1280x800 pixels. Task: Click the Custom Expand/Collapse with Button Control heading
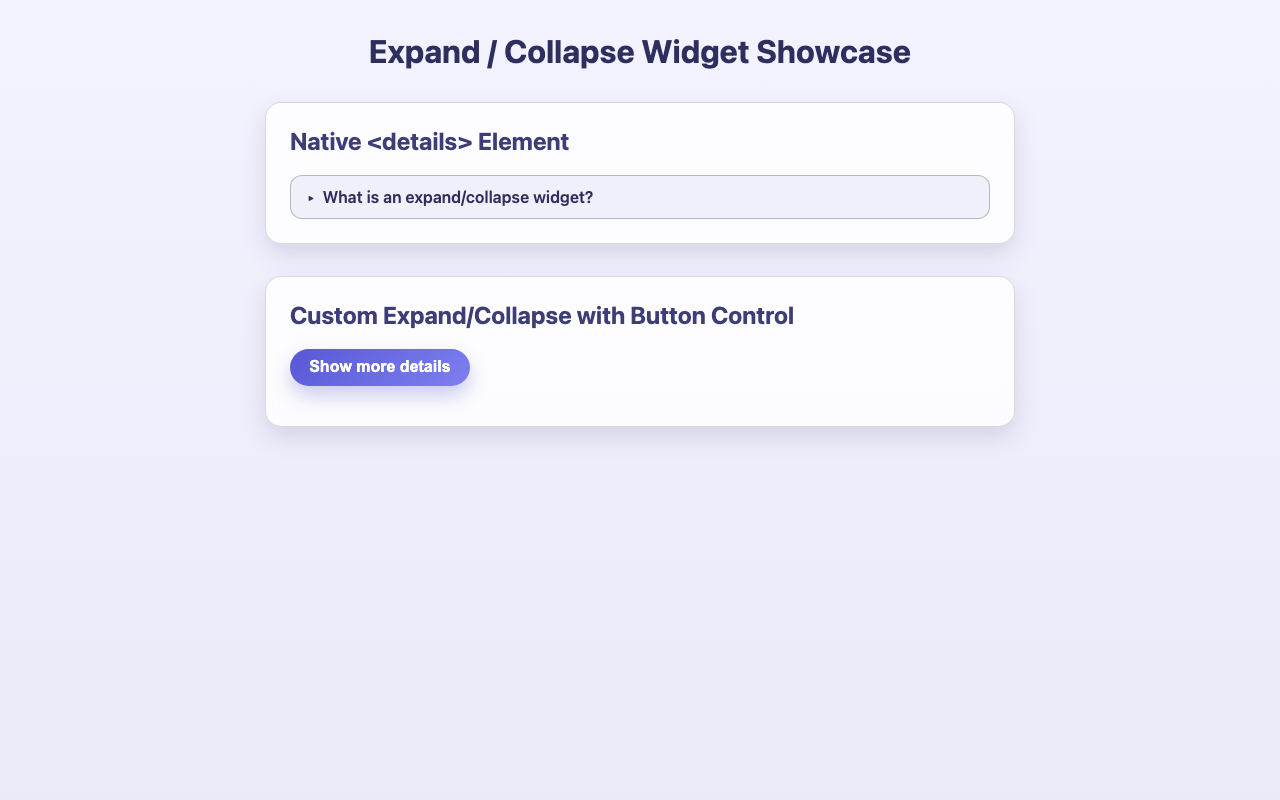[x=542, y=315]
